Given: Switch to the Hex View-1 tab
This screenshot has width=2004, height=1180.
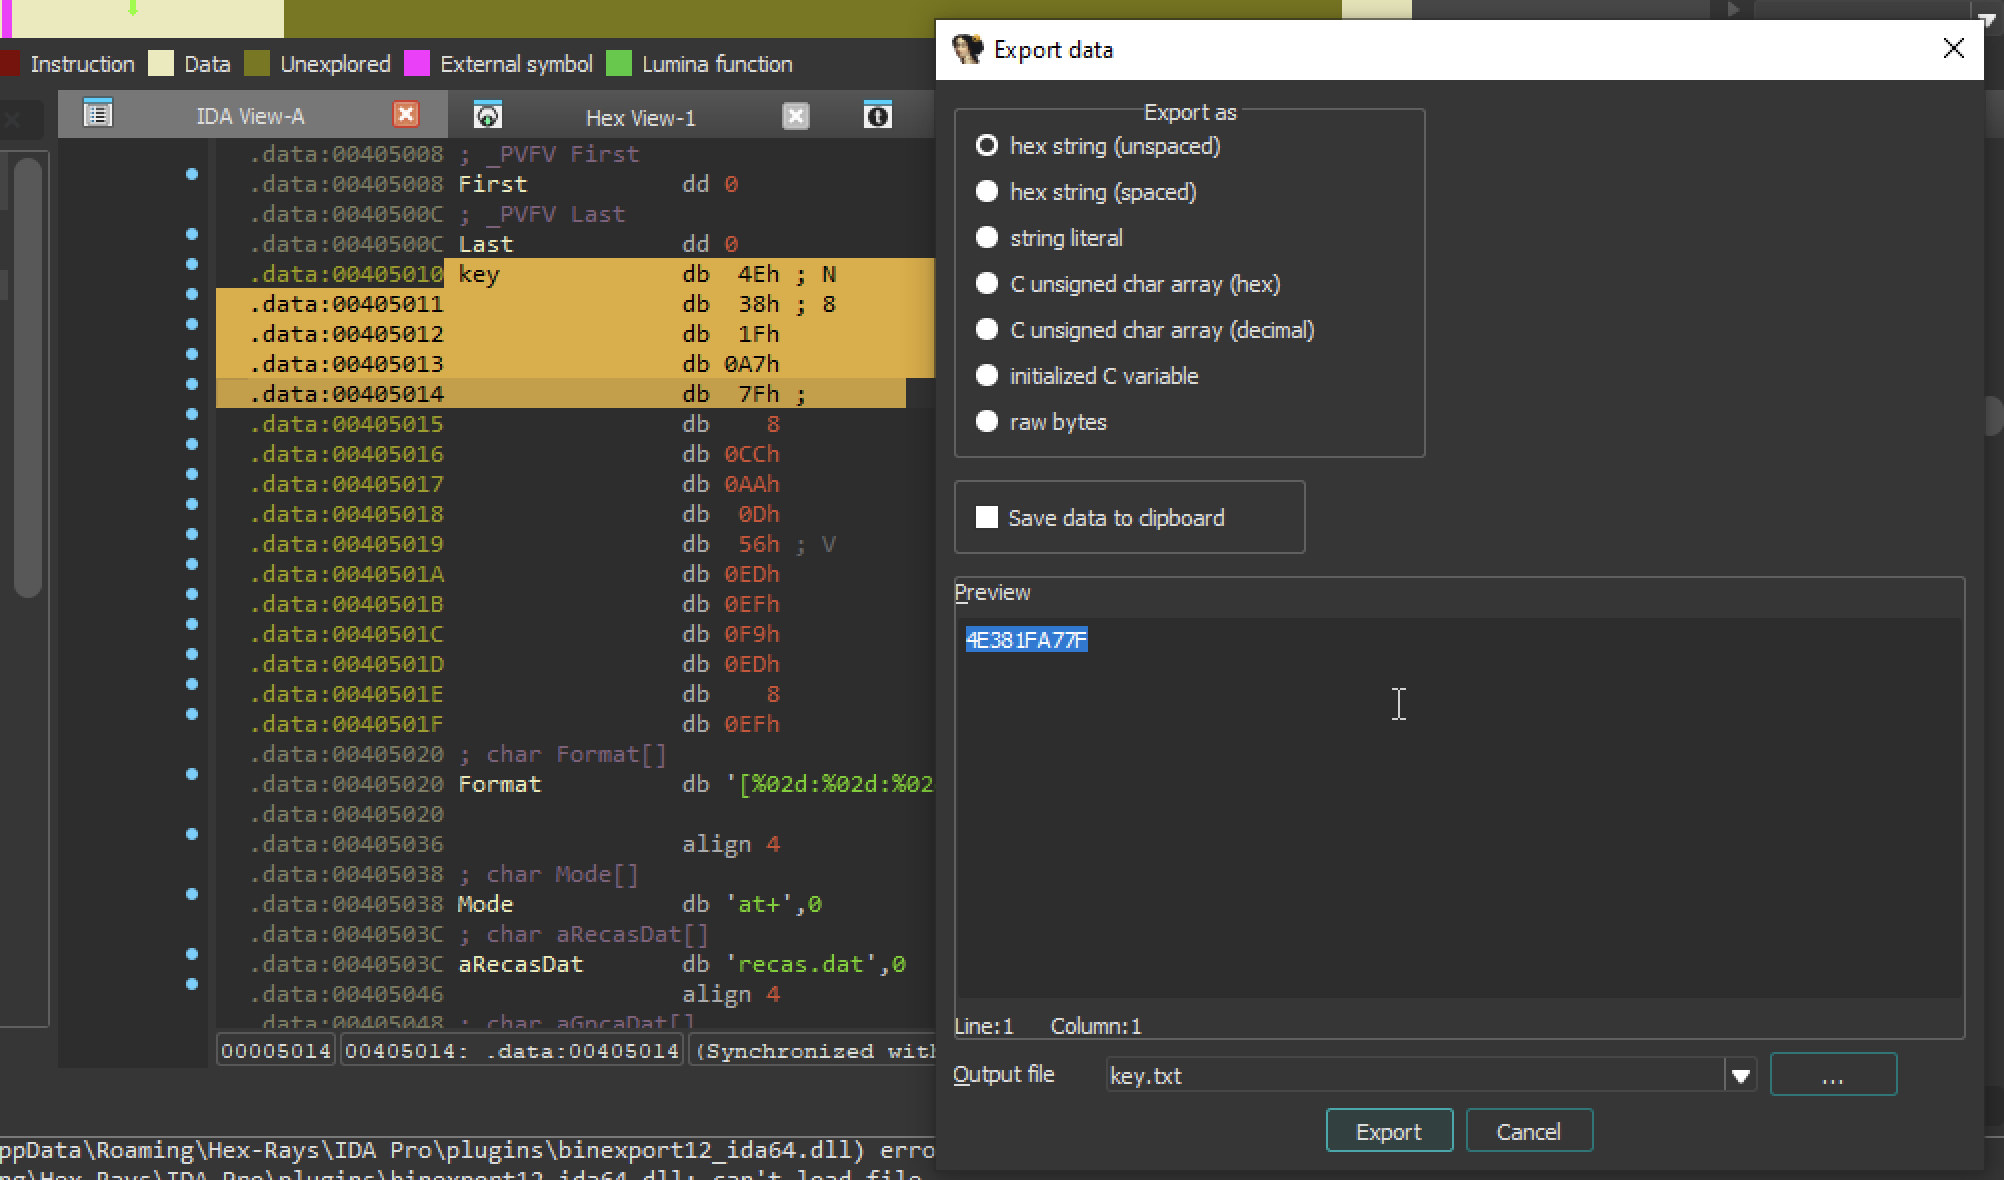Looking at the screenshot, I should click(640, 118).
